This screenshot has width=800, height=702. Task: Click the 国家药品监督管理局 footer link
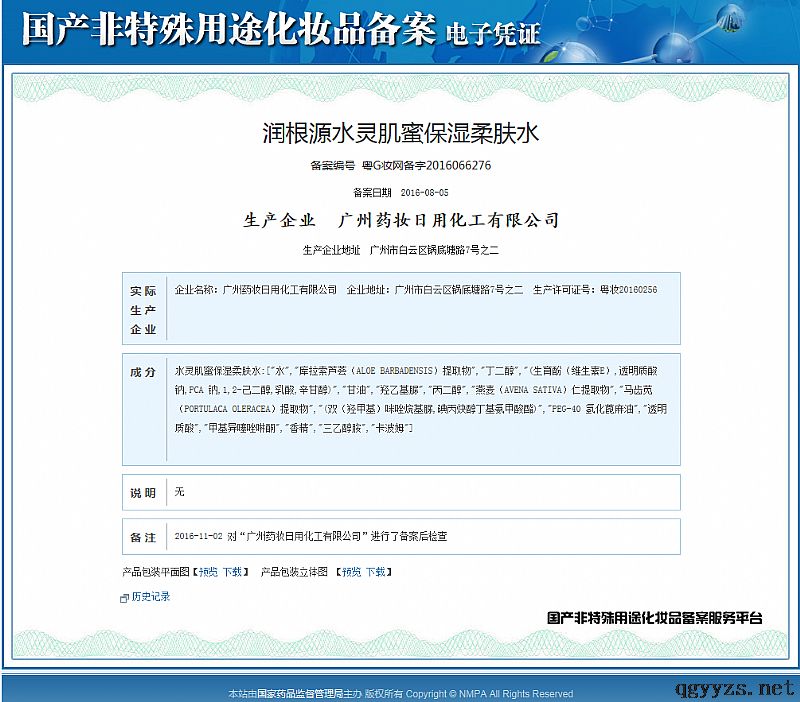[295, 693]
